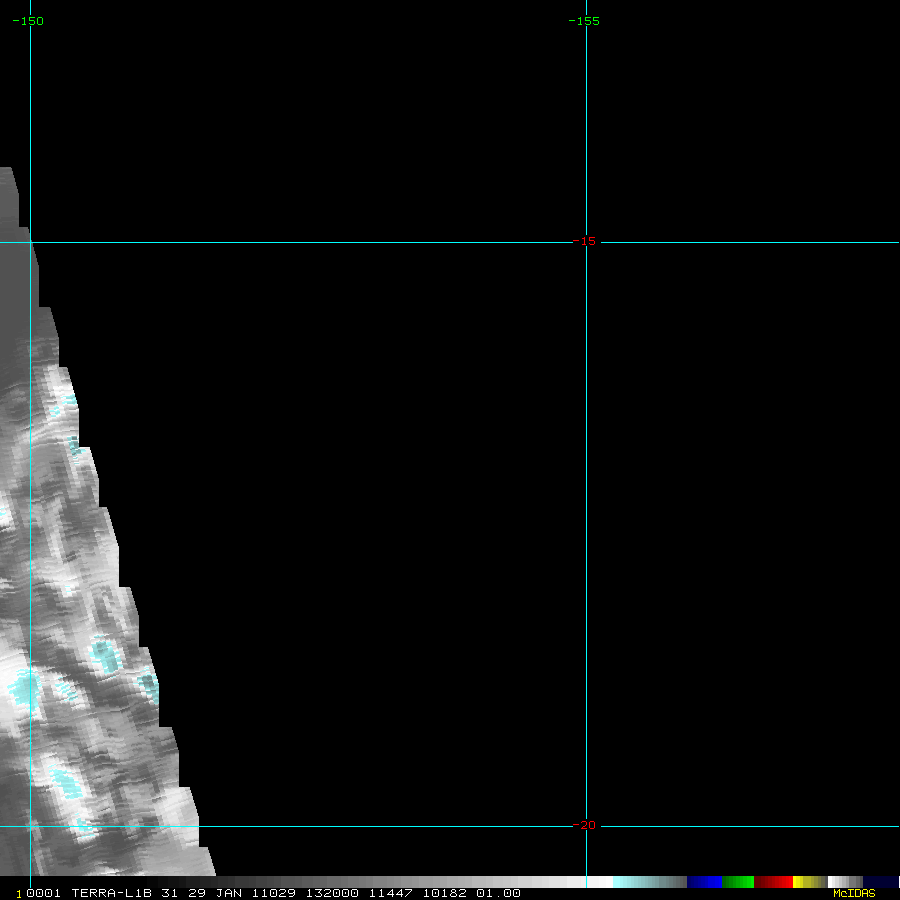Image resolution: width=900 pixels, height=900 pixels.
Task: Click grid intersection of -155 and -15 lines
Action: tap(586, 242)
